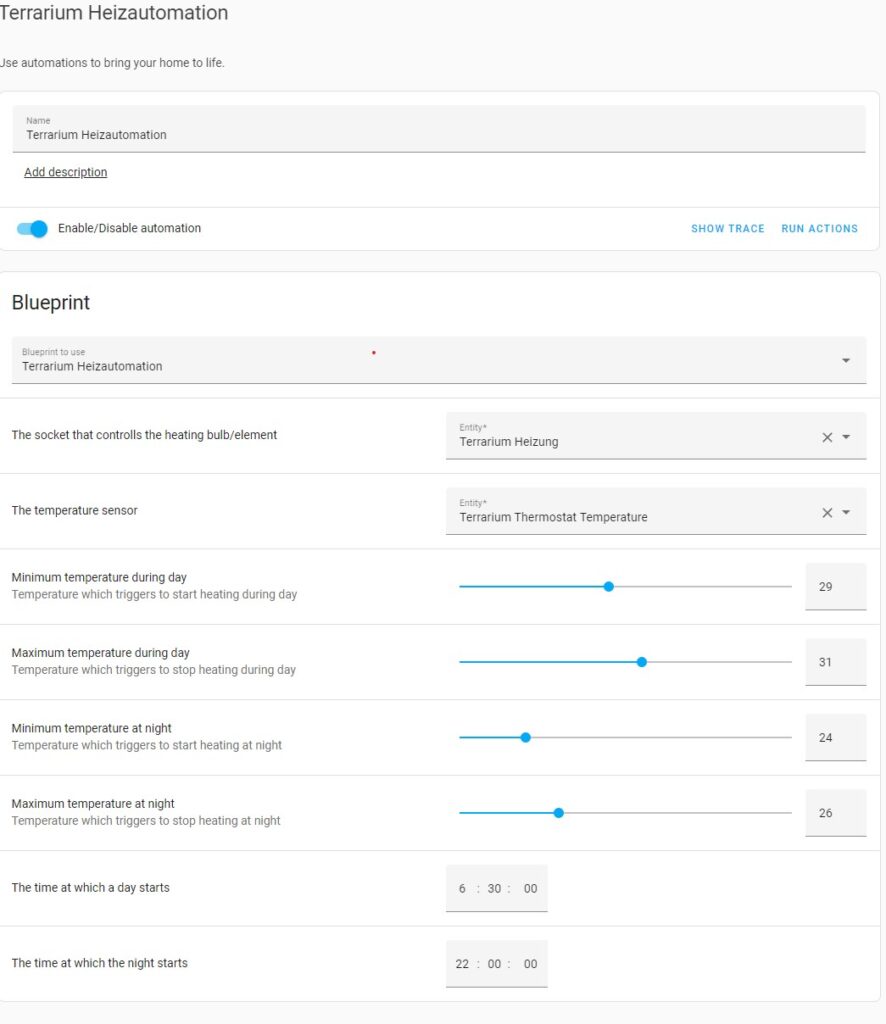
Task: Click the night start hour field showing 22
Action: click(x=462, y=964)
